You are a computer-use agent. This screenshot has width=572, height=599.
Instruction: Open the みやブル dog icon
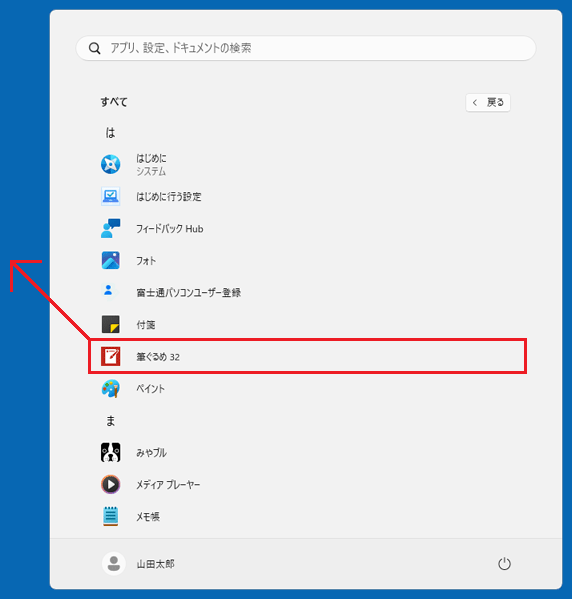click(110, 453)
